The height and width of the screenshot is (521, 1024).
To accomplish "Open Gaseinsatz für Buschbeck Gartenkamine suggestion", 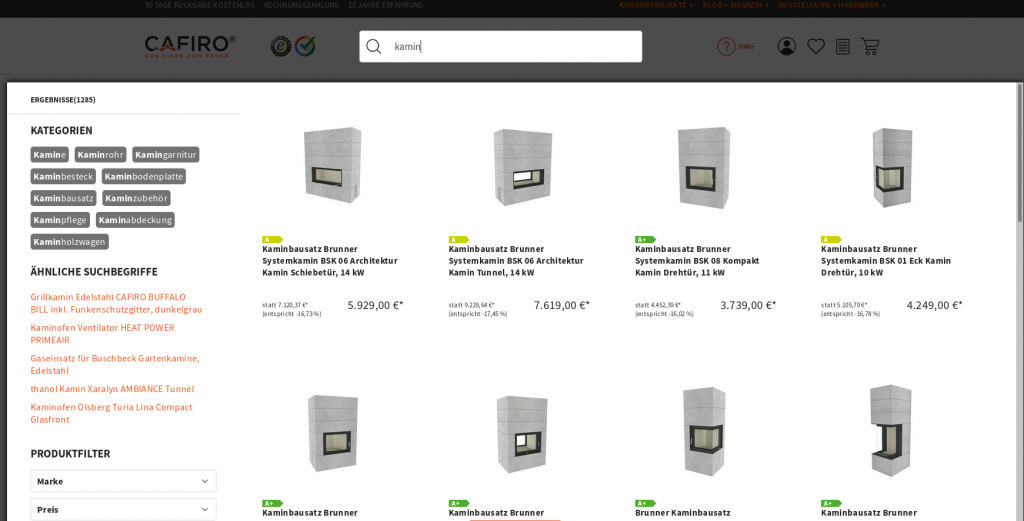I will pos(115,364).
